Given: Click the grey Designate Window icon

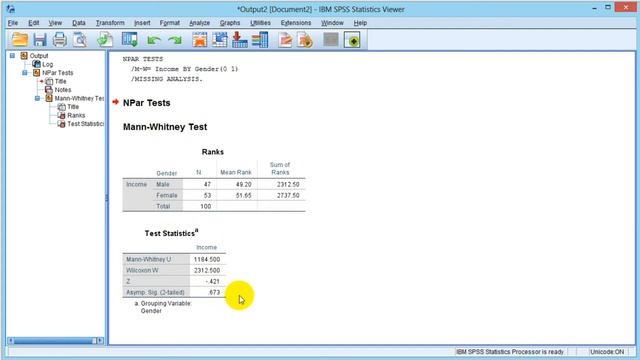Looking at the screenshot, I should (x=331, y=40).
